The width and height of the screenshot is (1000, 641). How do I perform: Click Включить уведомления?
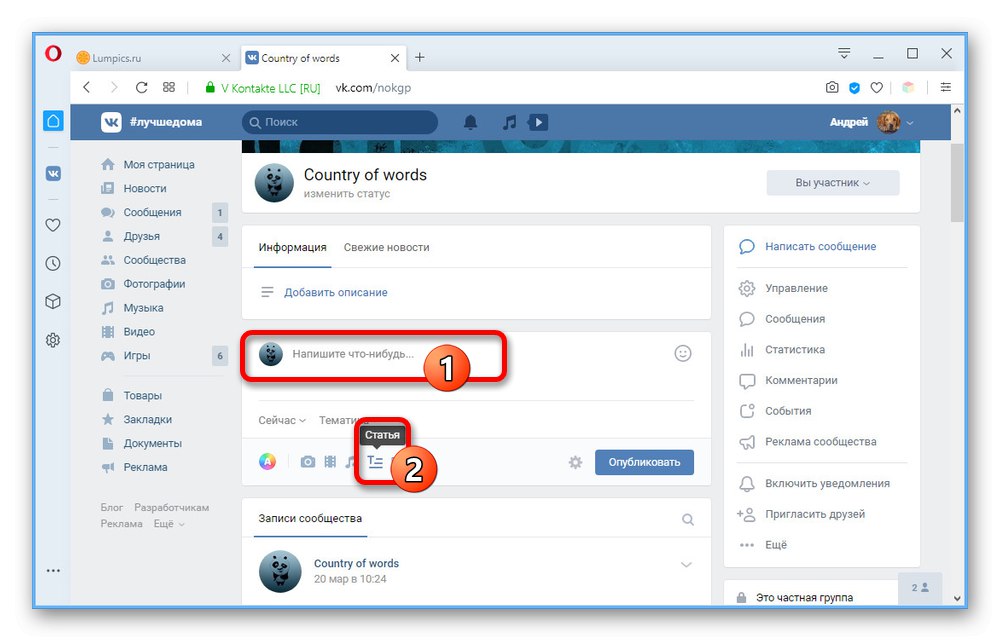[x=827, y=483]
